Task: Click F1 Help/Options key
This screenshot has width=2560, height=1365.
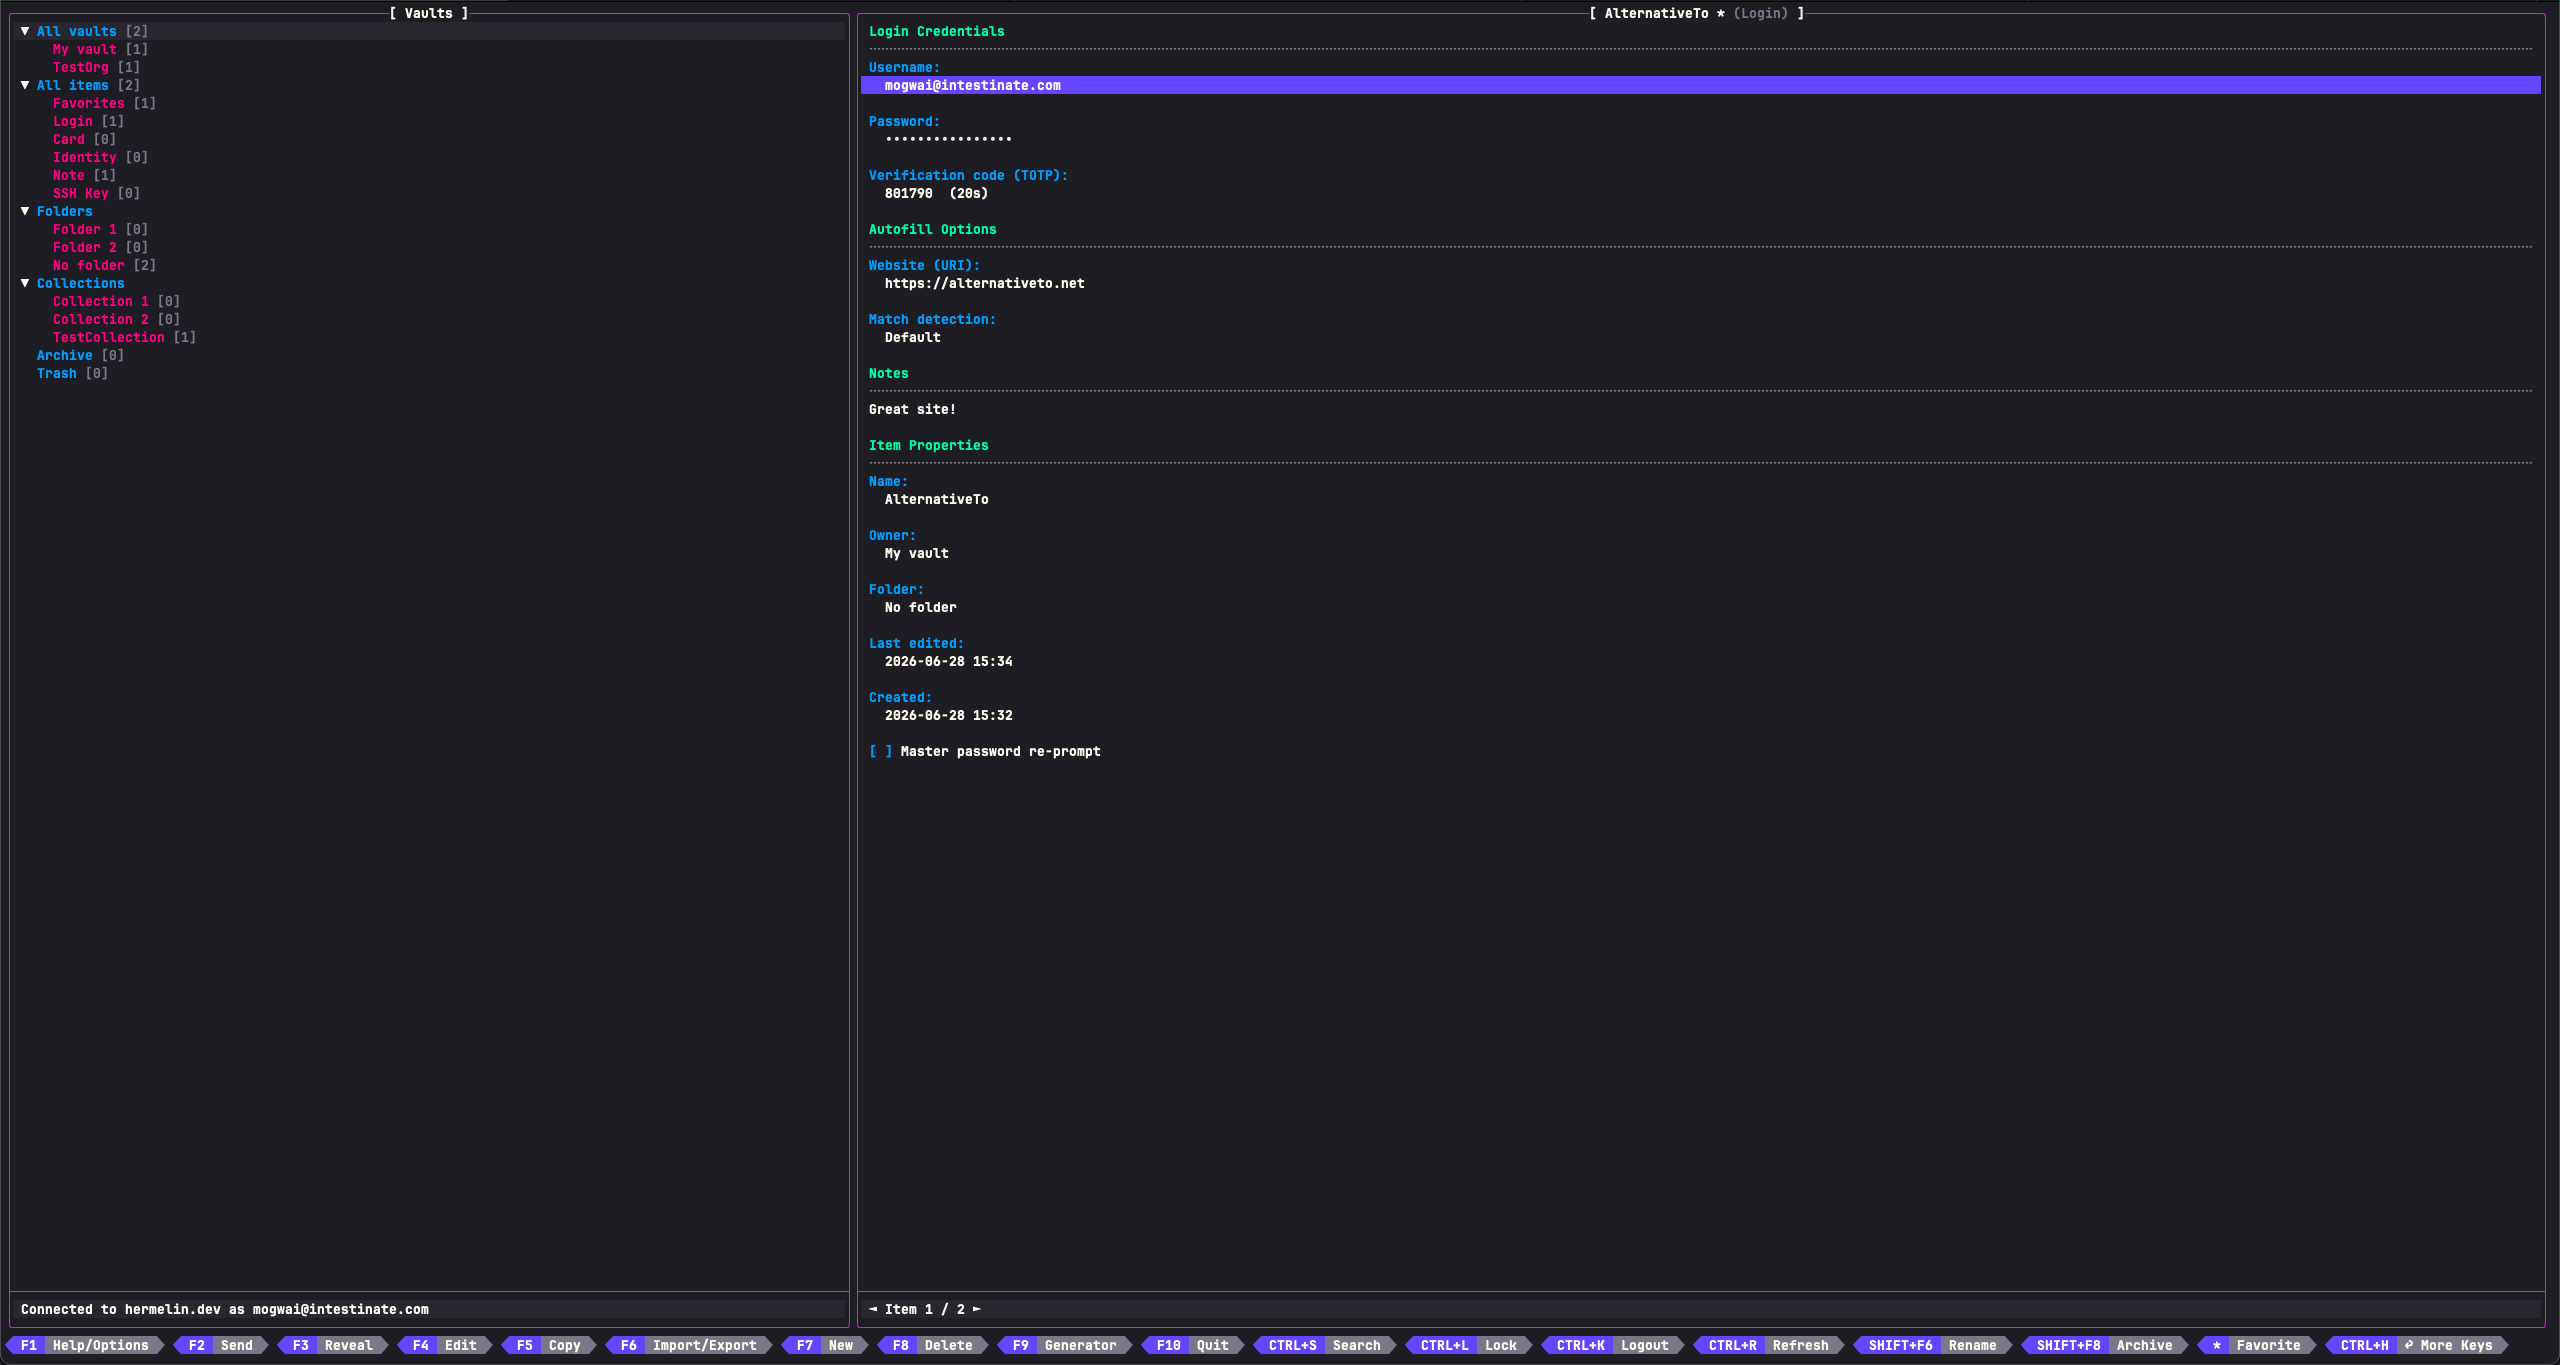Action: pyautogui.click(x=85, y=1345)
